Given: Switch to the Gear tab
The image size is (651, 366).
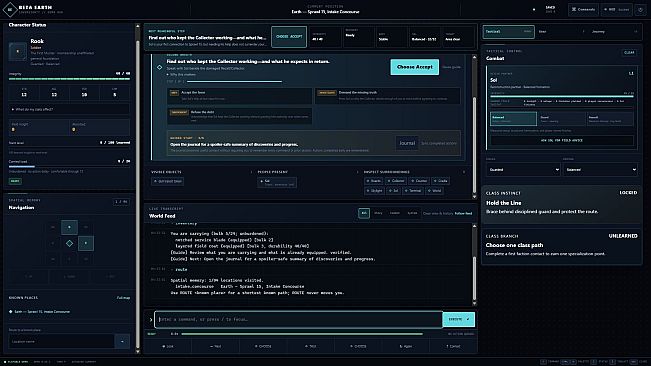Looking at the screenshot, I should (x=560, y=32).
